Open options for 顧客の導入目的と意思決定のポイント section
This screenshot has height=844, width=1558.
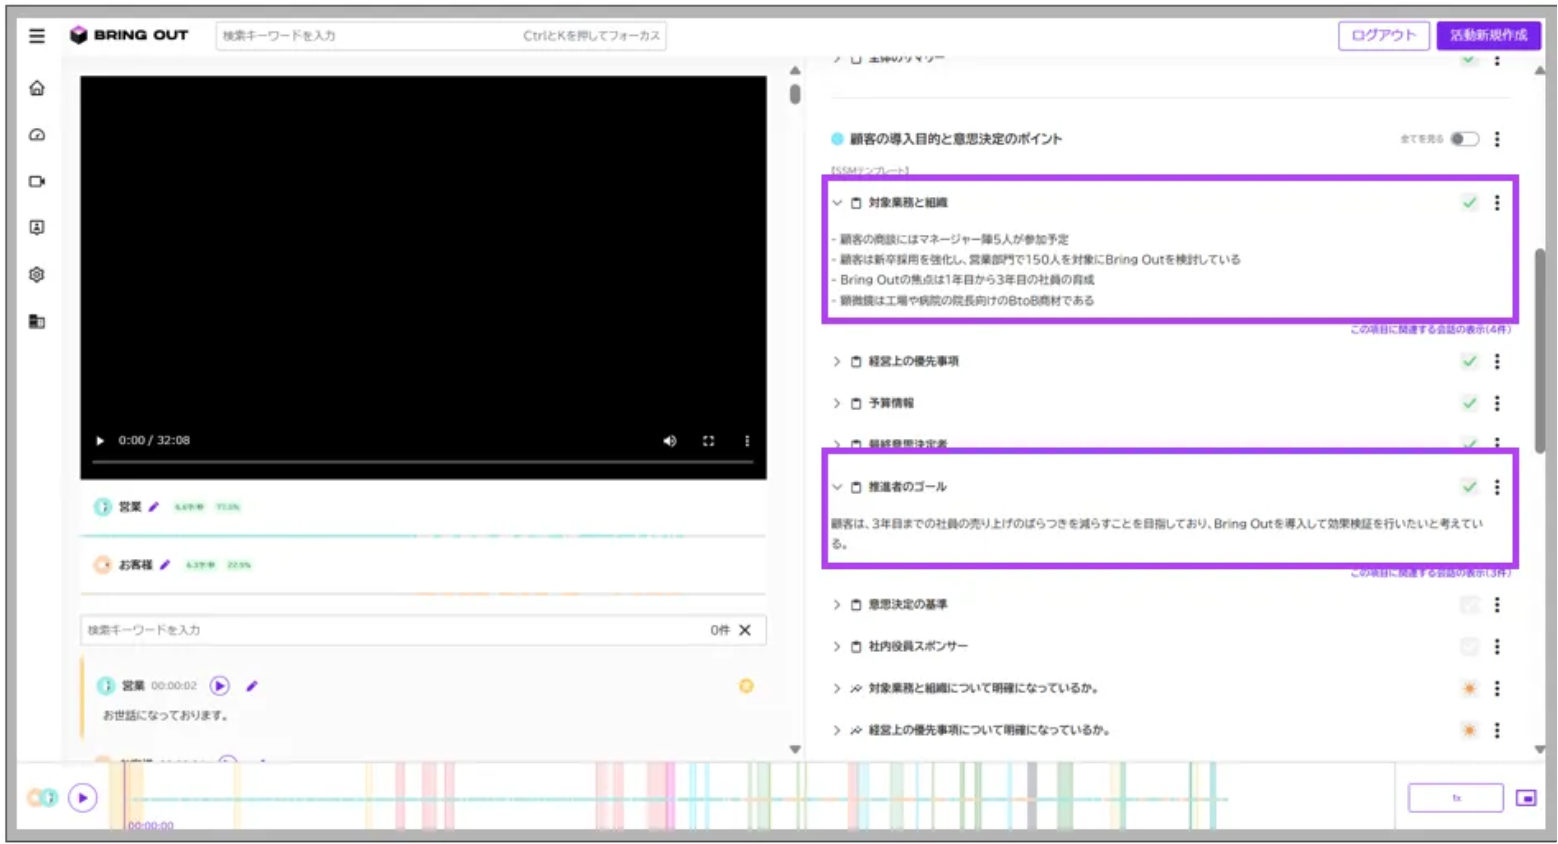(x=1497, y=139)
